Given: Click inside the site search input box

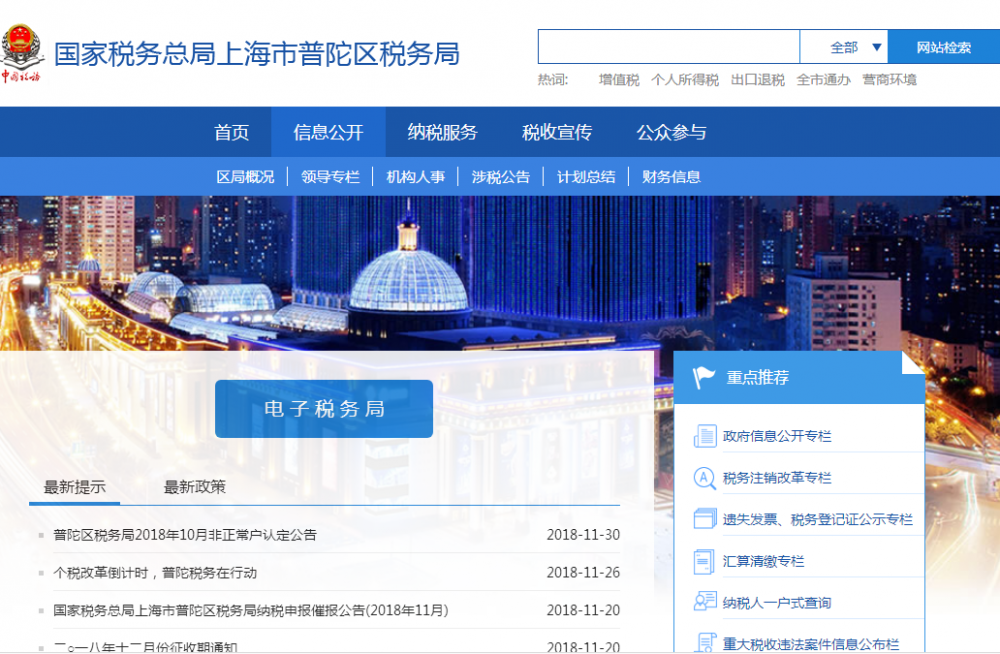Looking at the screenshot, I should pos(668,46).
